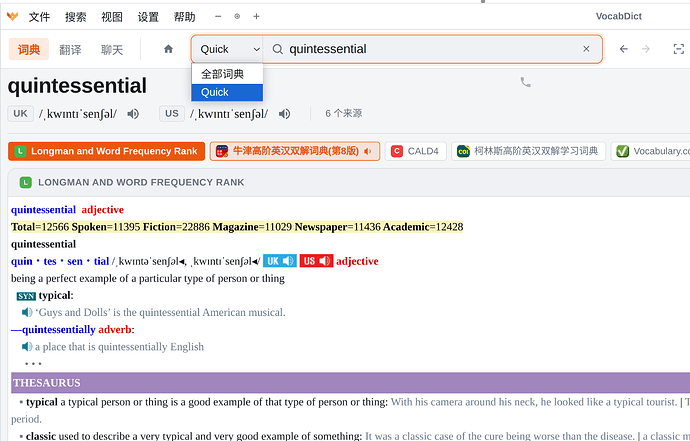Image resolution: width=690 pixels, height=441 pixels.
Task: Click the zoom in plus icon
Action: [256, 16]
